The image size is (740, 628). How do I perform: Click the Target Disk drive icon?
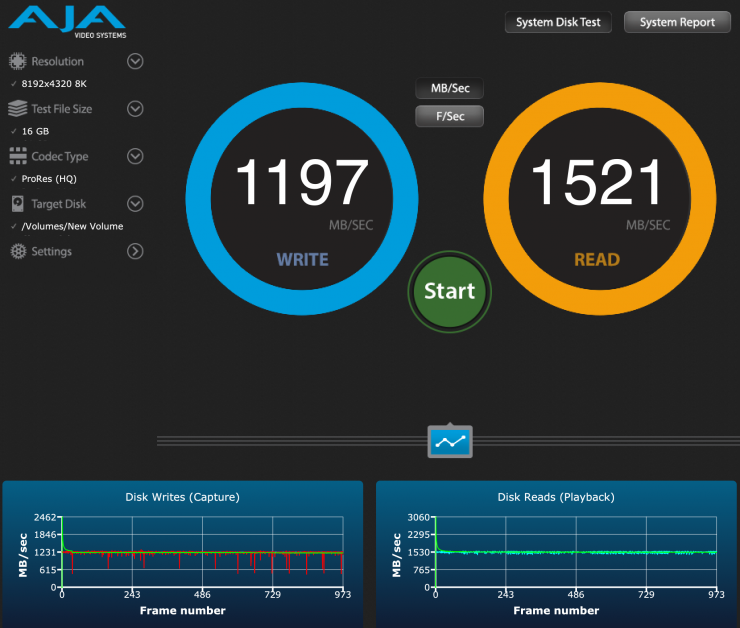17,204
